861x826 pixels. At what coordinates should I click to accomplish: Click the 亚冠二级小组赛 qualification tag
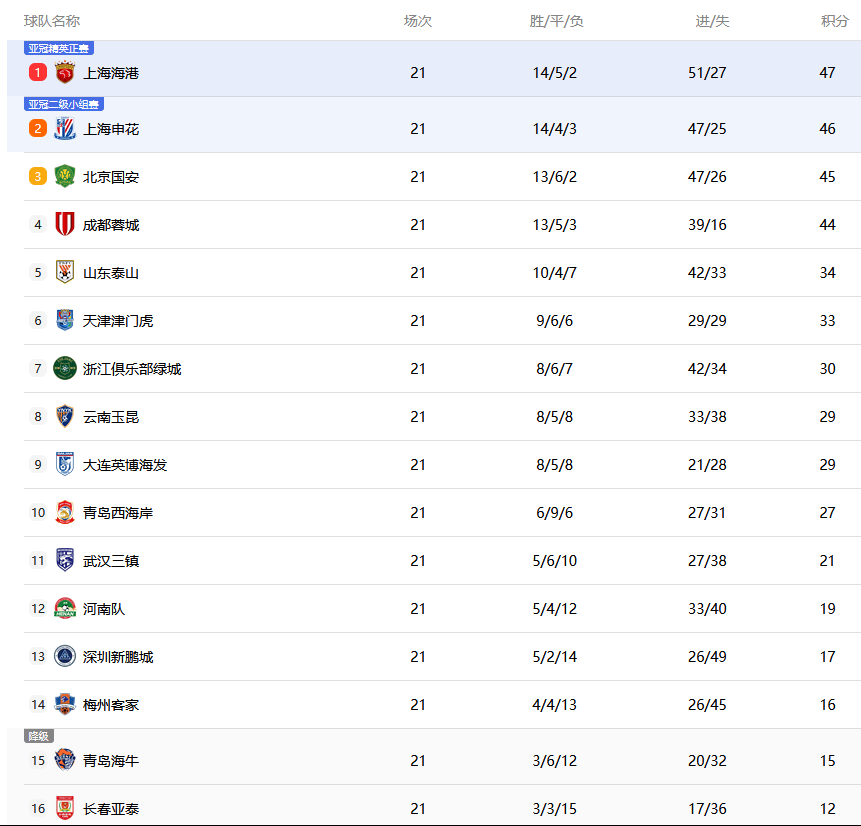pyautogui.click(x=64, y=104)
